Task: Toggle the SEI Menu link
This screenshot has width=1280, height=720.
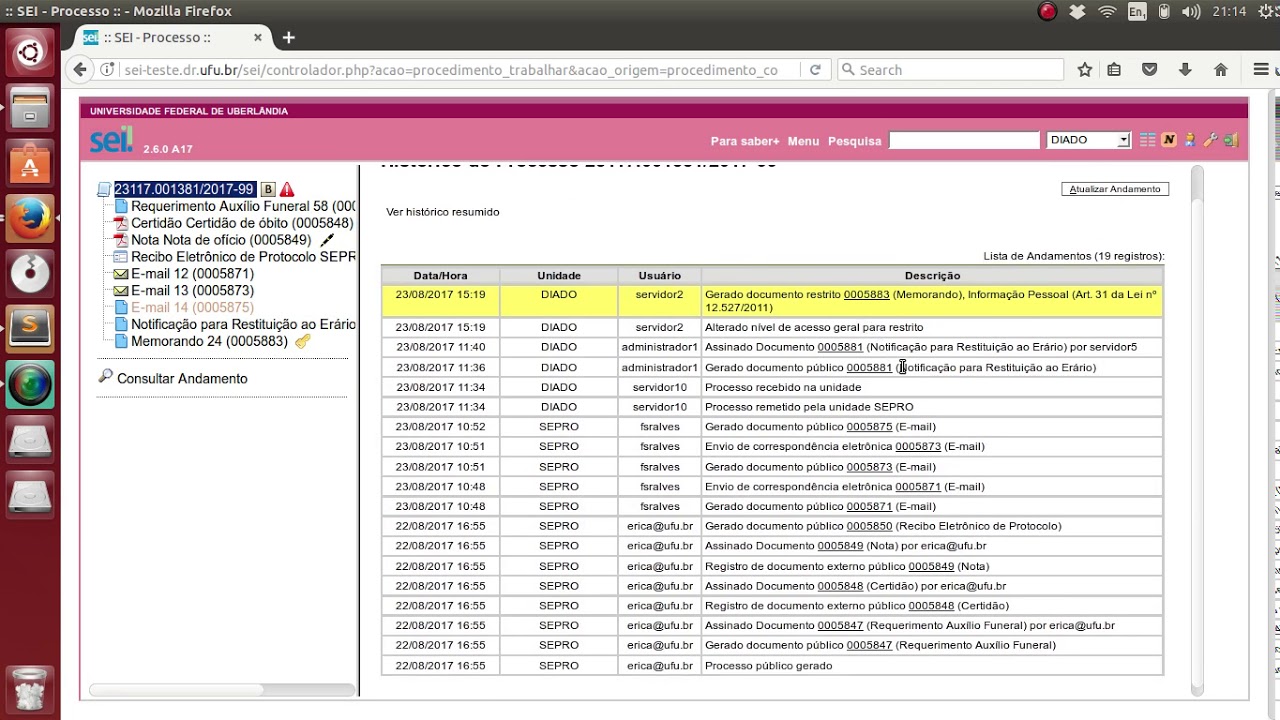Action: point(803,141)
